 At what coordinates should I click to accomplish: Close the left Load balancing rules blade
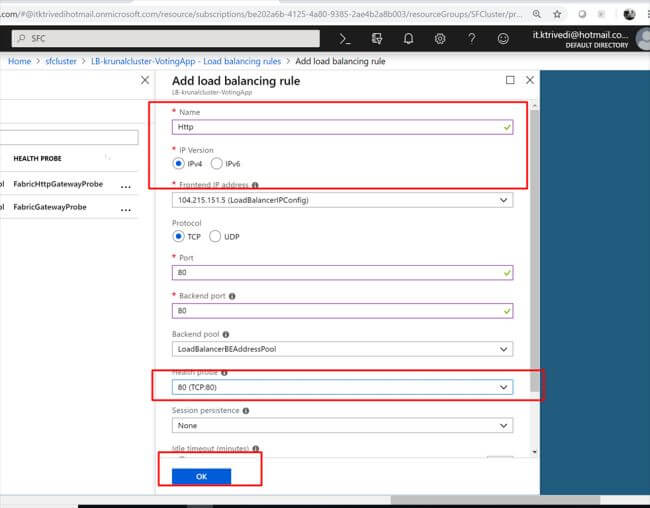(x=145, y=80)
